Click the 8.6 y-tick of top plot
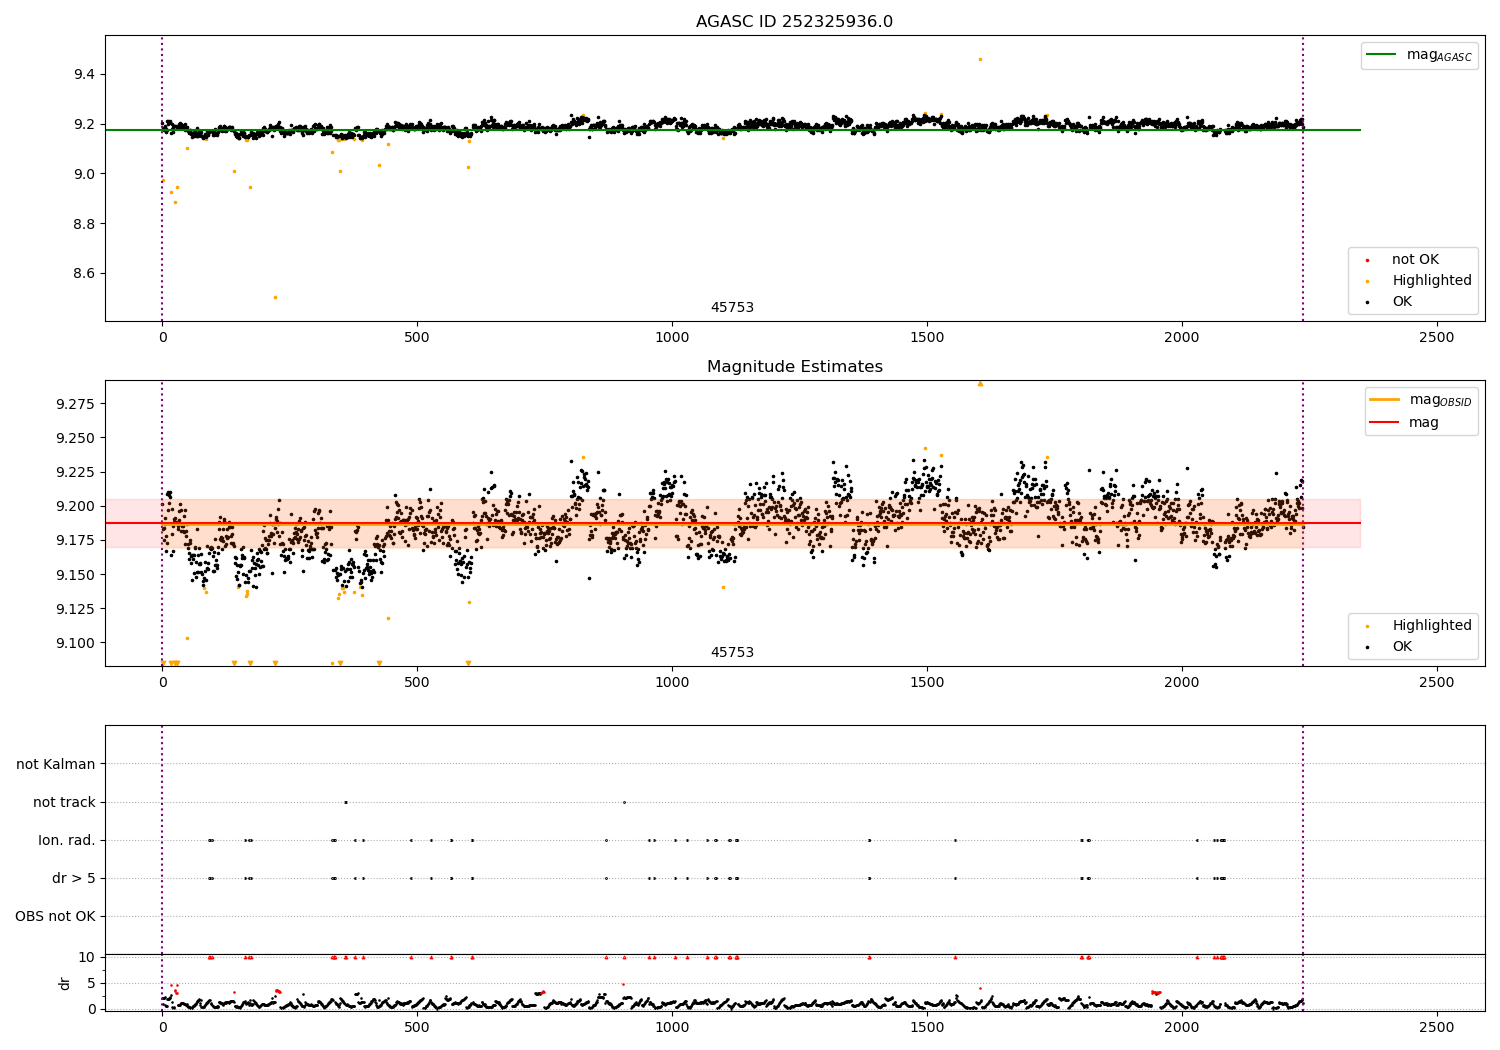Screen dimensions: 1500x1050 pyautogui.click(x=84, y=274)
